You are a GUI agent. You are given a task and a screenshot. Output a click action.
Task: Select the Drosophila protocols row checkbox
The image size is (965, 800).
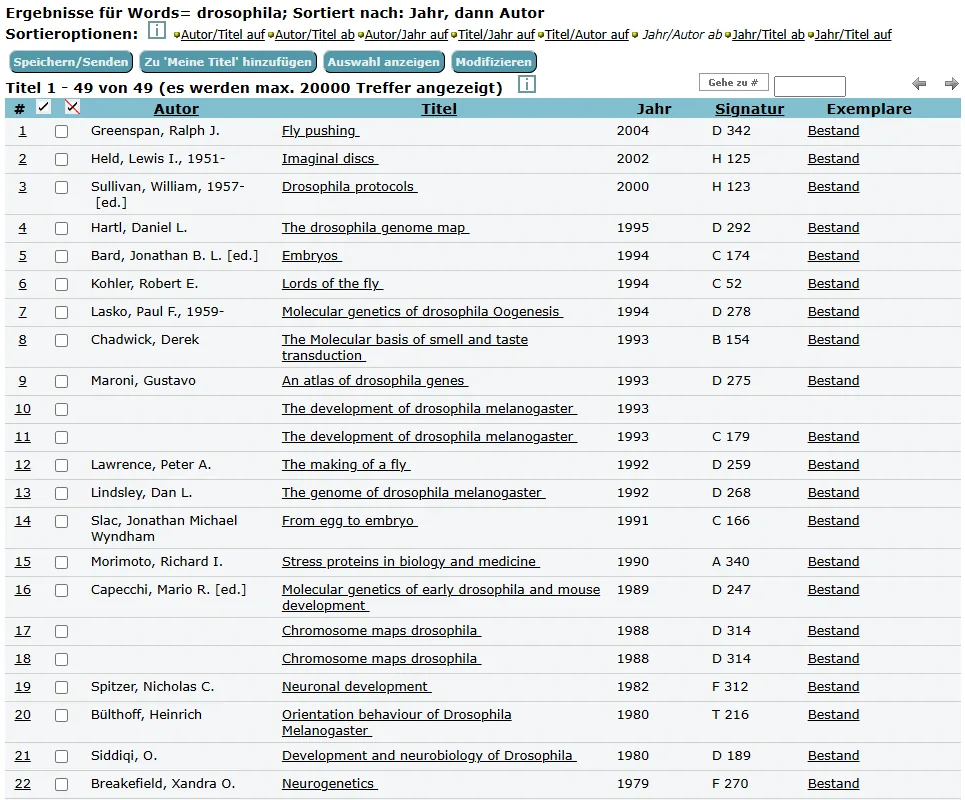click(62, 188)
